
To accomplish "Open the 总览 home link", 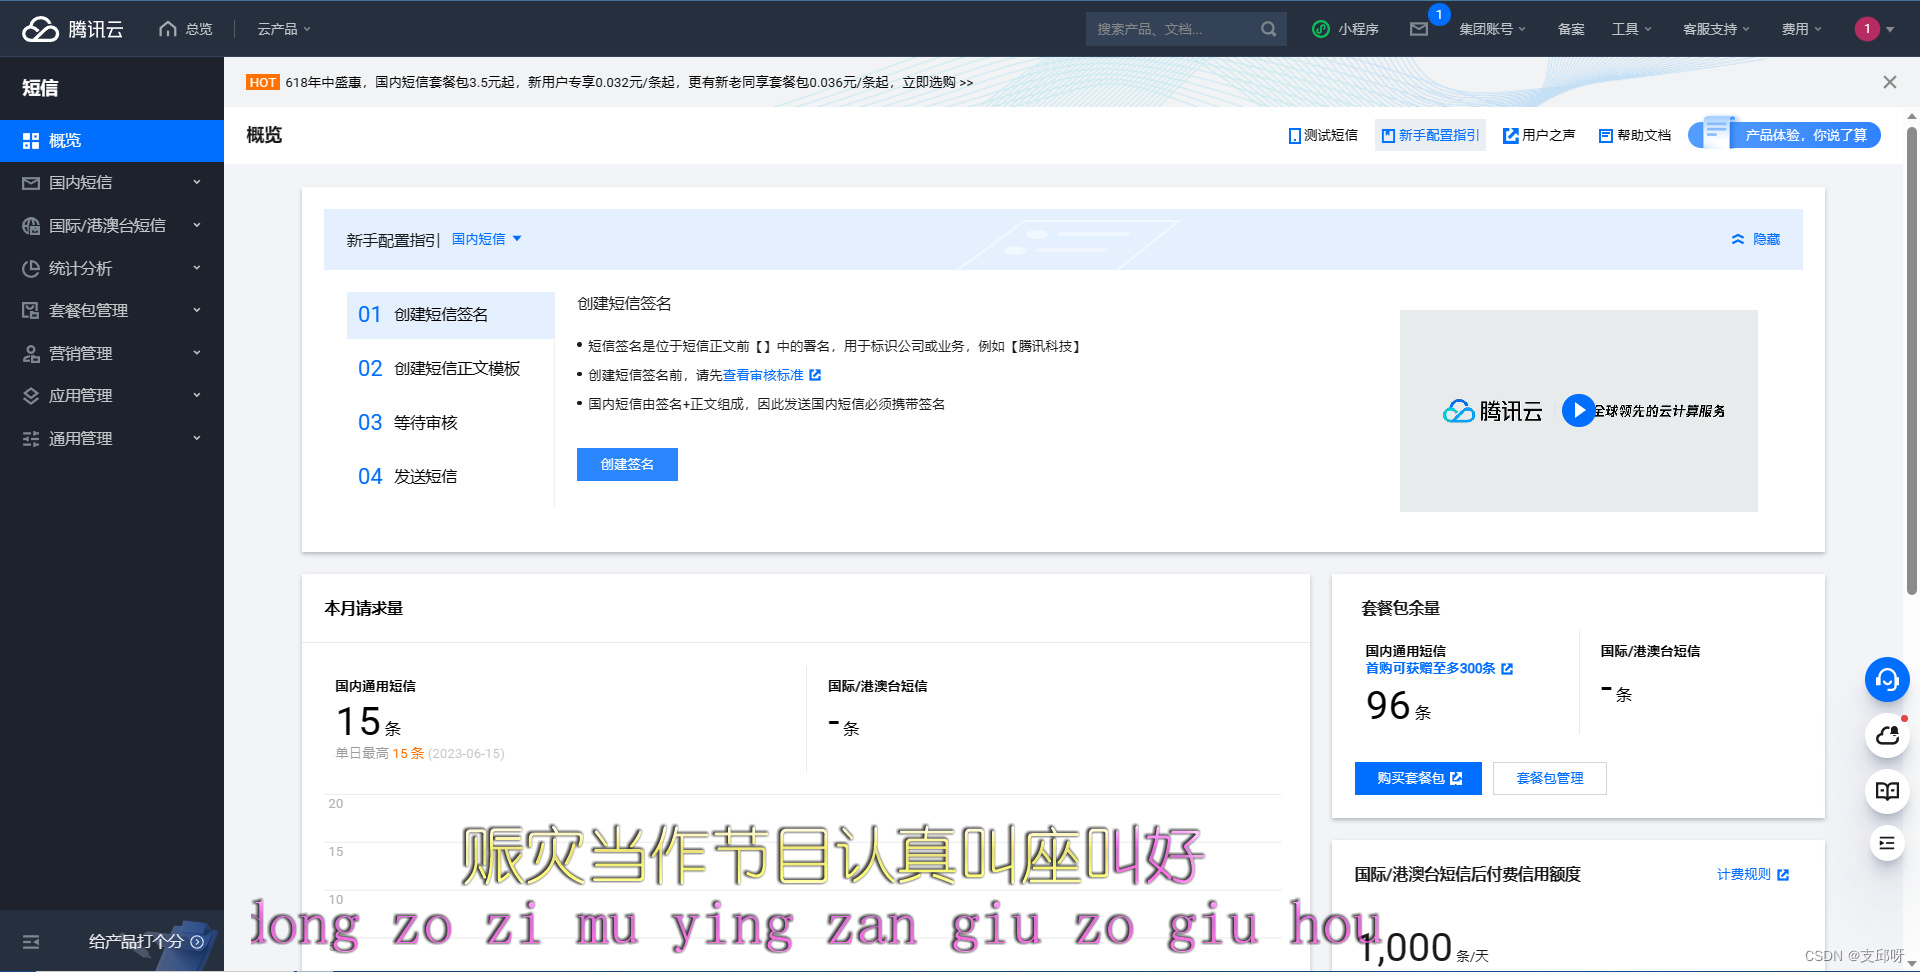I will pos(186,29).
